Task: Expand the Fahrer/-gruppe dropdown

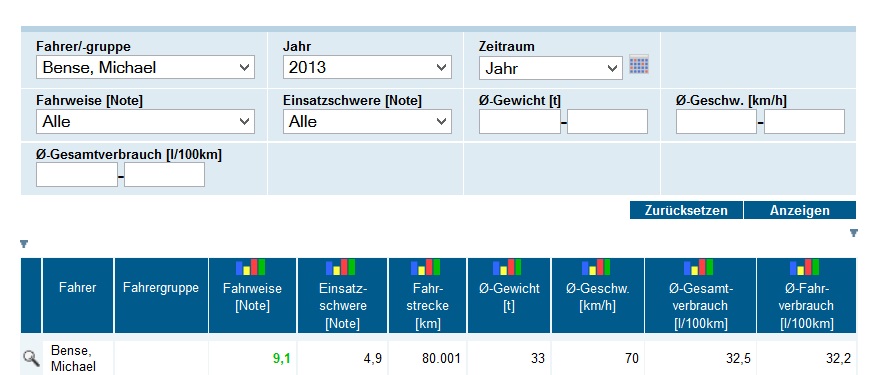Action: pyautogui.click(x=145, y=68)
